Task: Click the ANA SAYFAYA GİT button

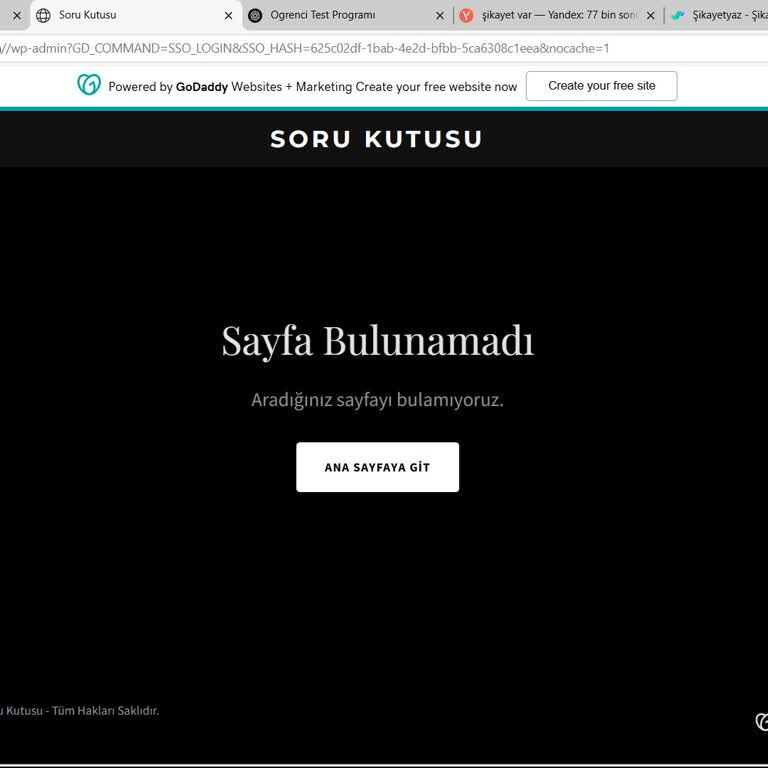Action: click(377, 467)
